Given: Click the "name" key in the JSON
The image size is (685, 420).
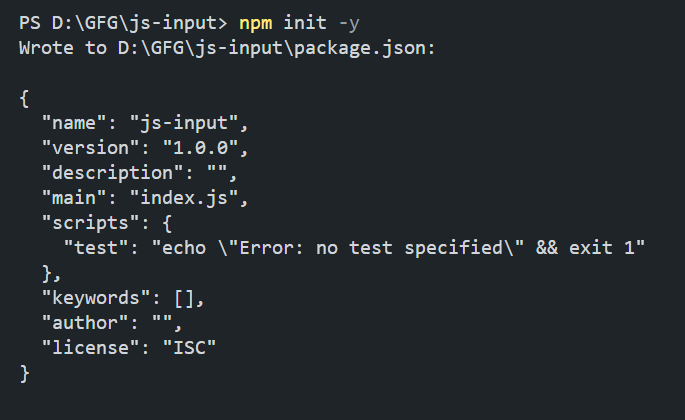Looking at the screenshot, I should coord(75,122).
